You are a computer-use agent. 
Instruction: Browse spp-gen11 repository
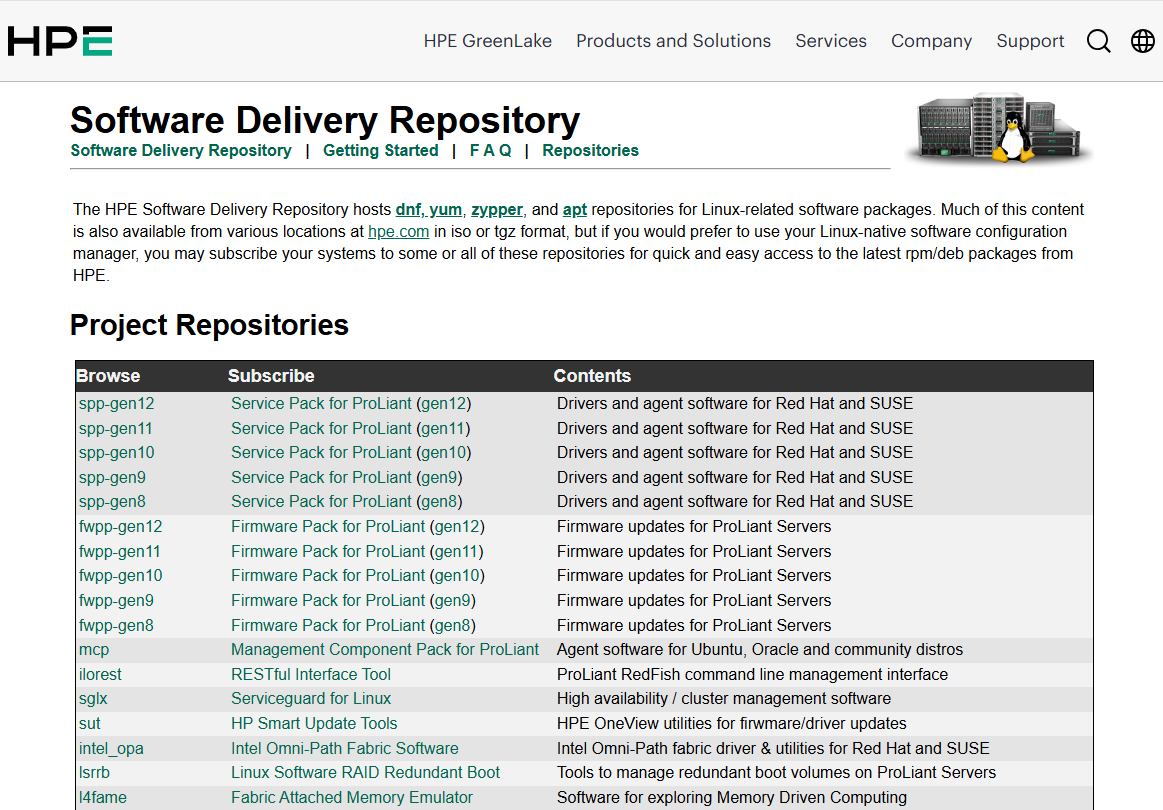(x=116, y=429)
